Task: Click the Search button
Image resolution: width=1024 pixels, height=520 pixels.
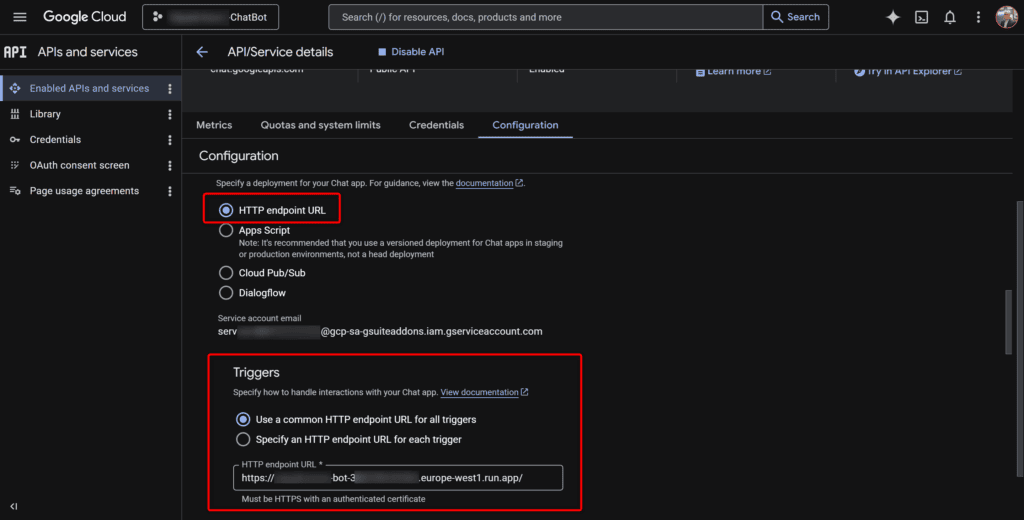Action: 795,17
